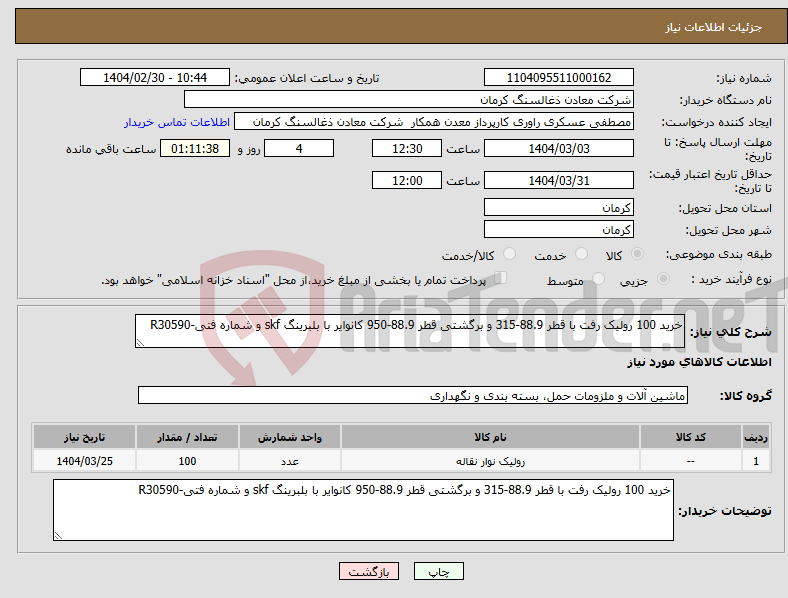Viewport: 788px width, 598px height.
Task: Click the requester field مصطفی عسکری راوری
Action: pyautogui.click(x=434, y=122)
